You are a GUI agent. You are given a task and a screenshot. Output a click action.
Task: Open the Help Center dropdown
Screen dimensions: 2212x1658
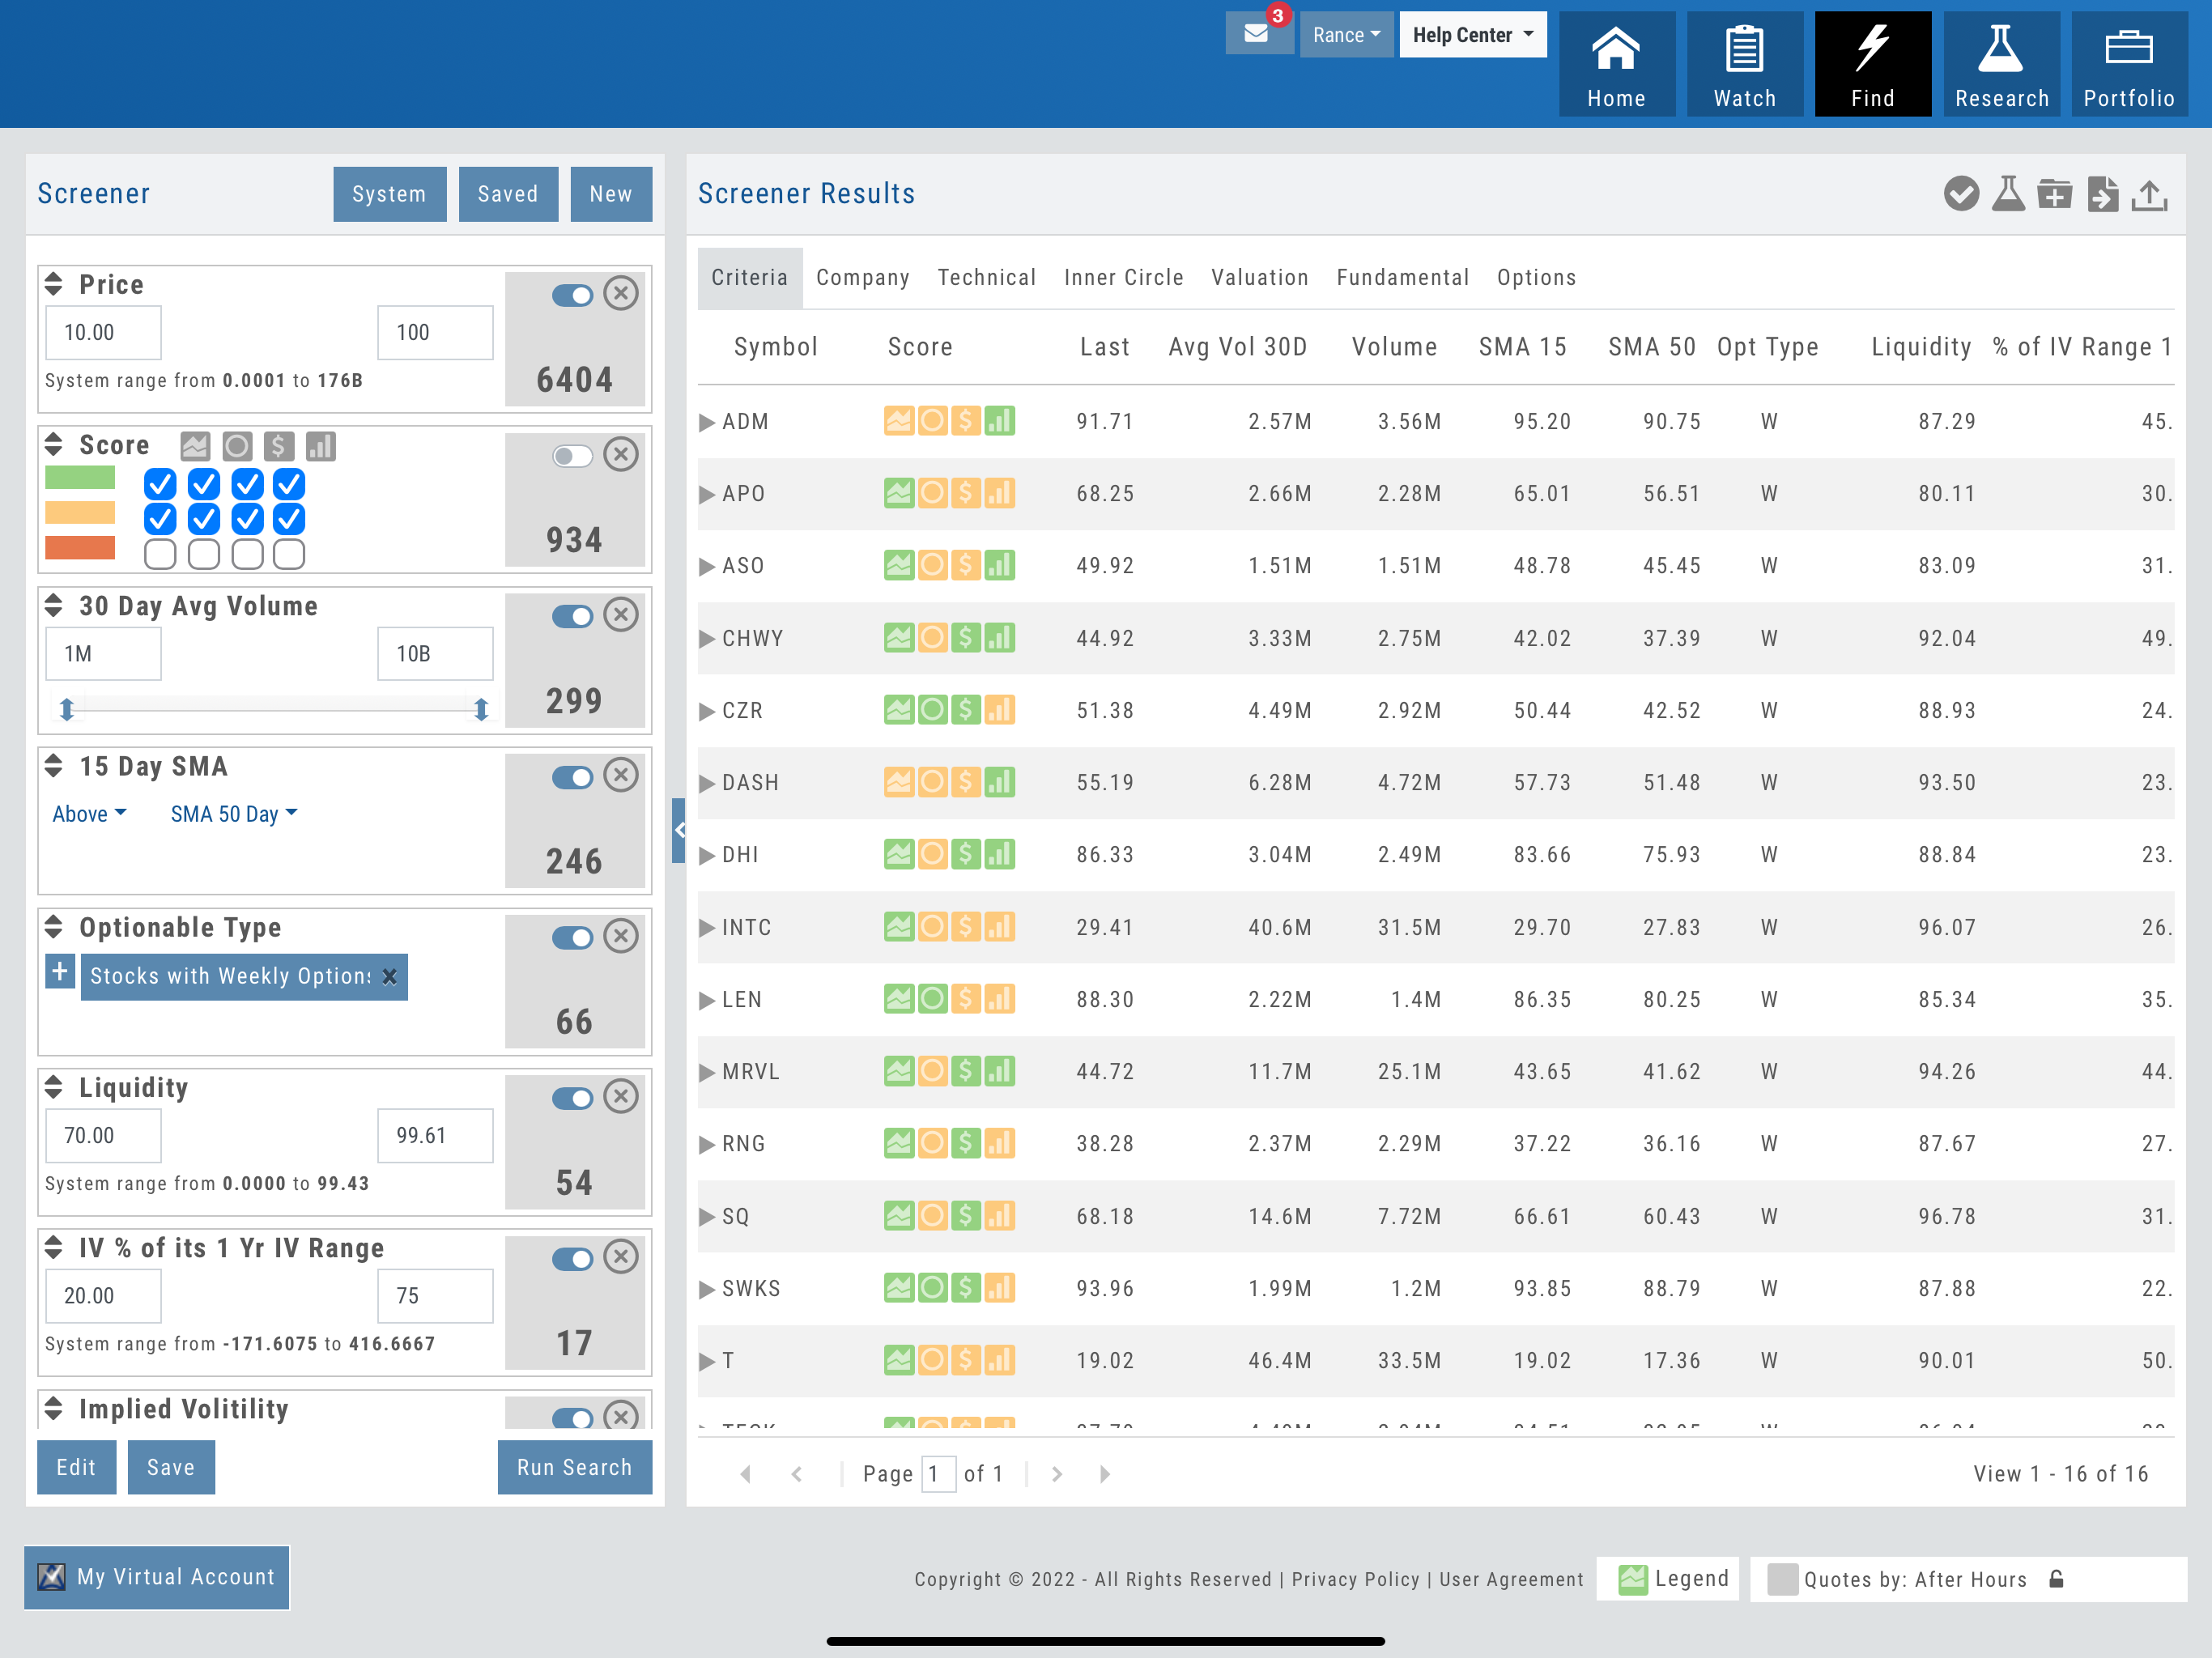(1473, 35)
